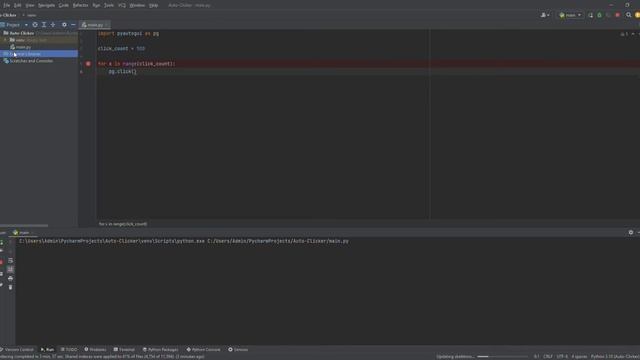Open TODO tool window
Screen dimensions: 640x360
click(69, 349)
